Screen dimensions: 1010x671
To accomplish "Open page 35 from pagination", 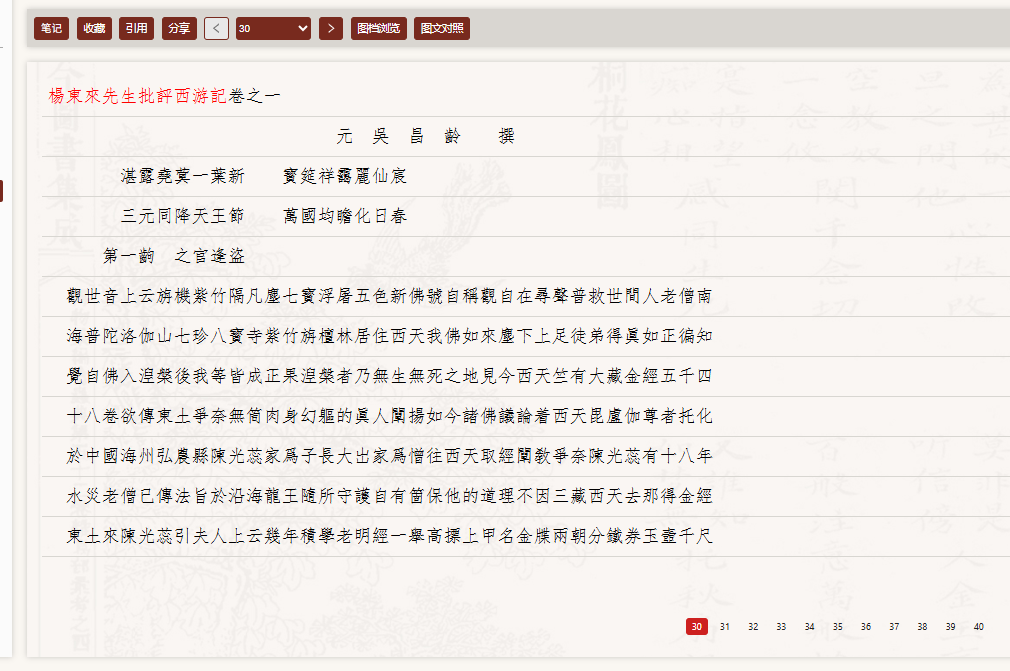I will click(838, 627).
